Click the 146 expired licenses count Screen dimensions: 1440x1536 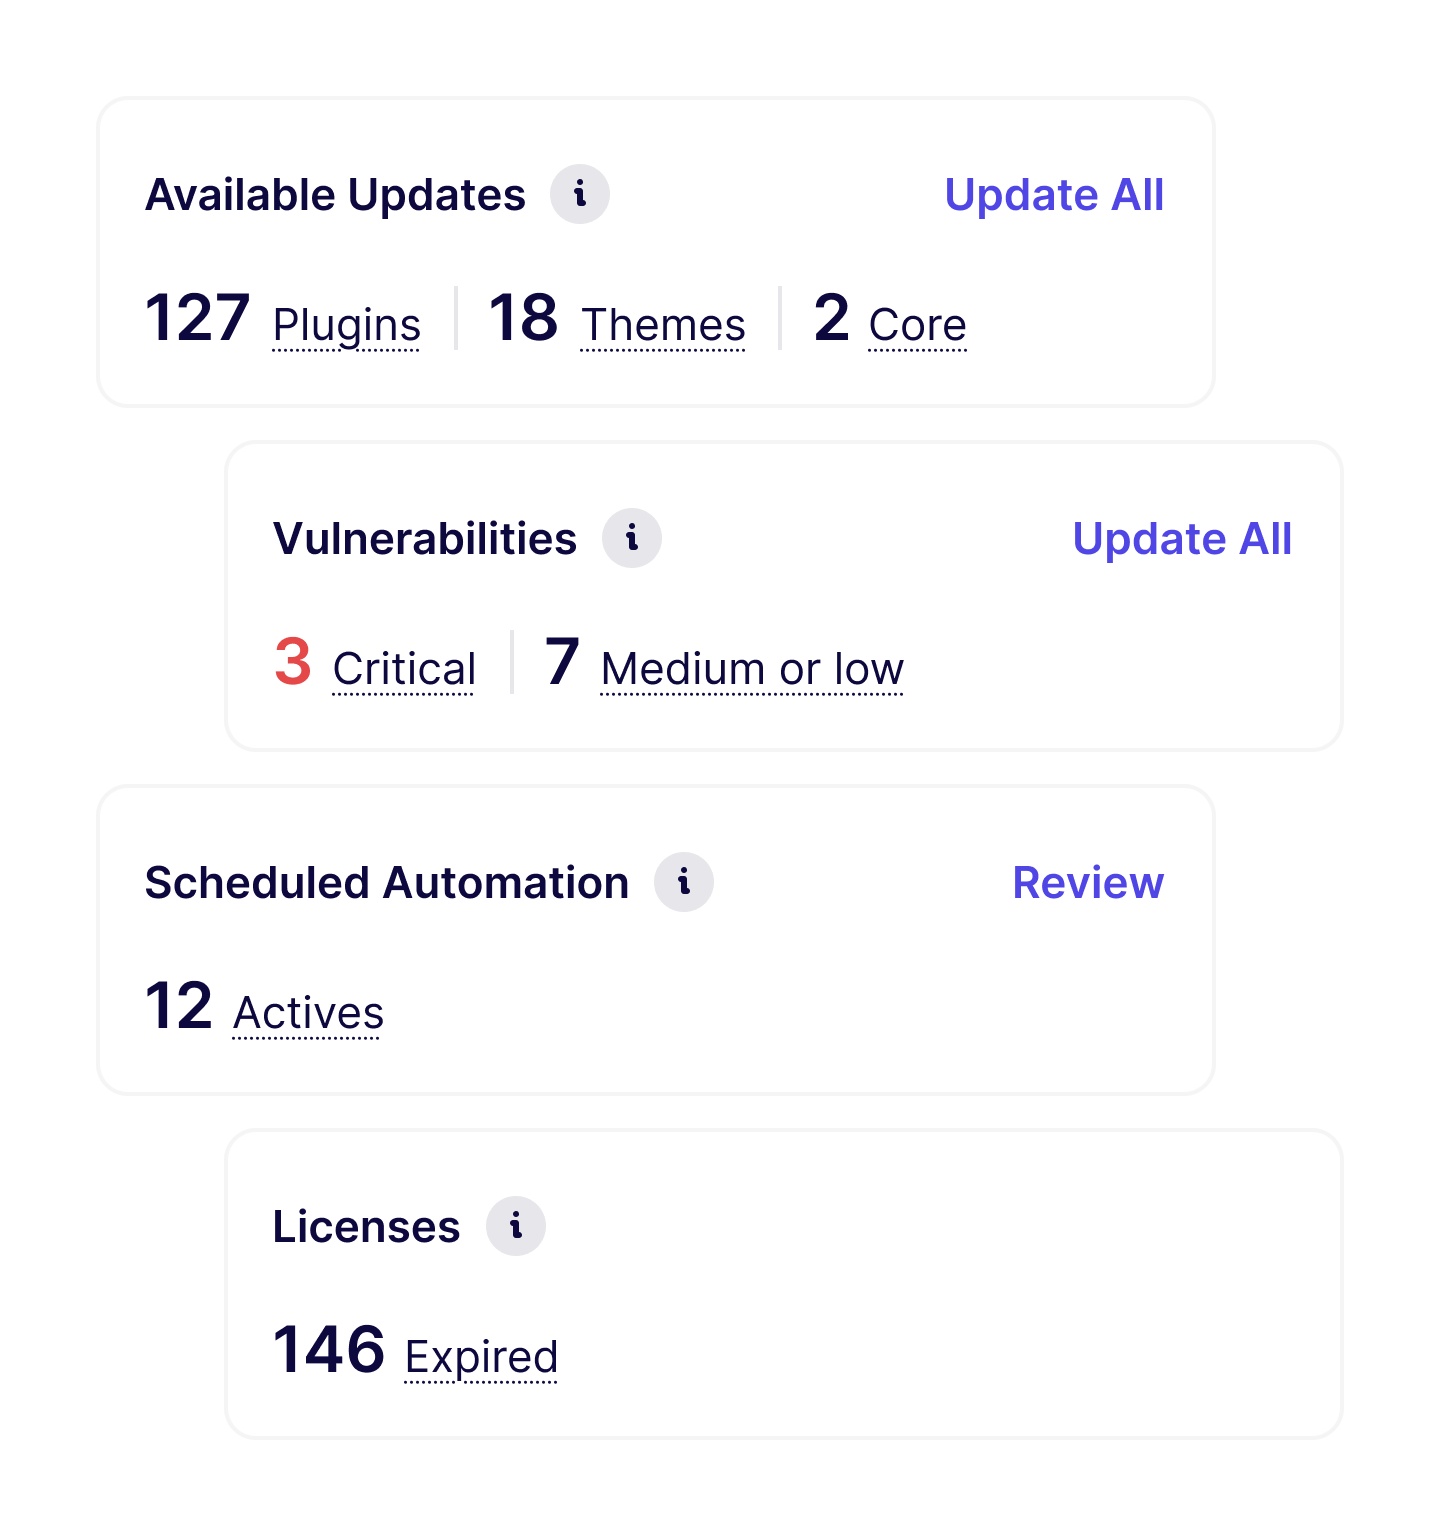point(329,1350)
